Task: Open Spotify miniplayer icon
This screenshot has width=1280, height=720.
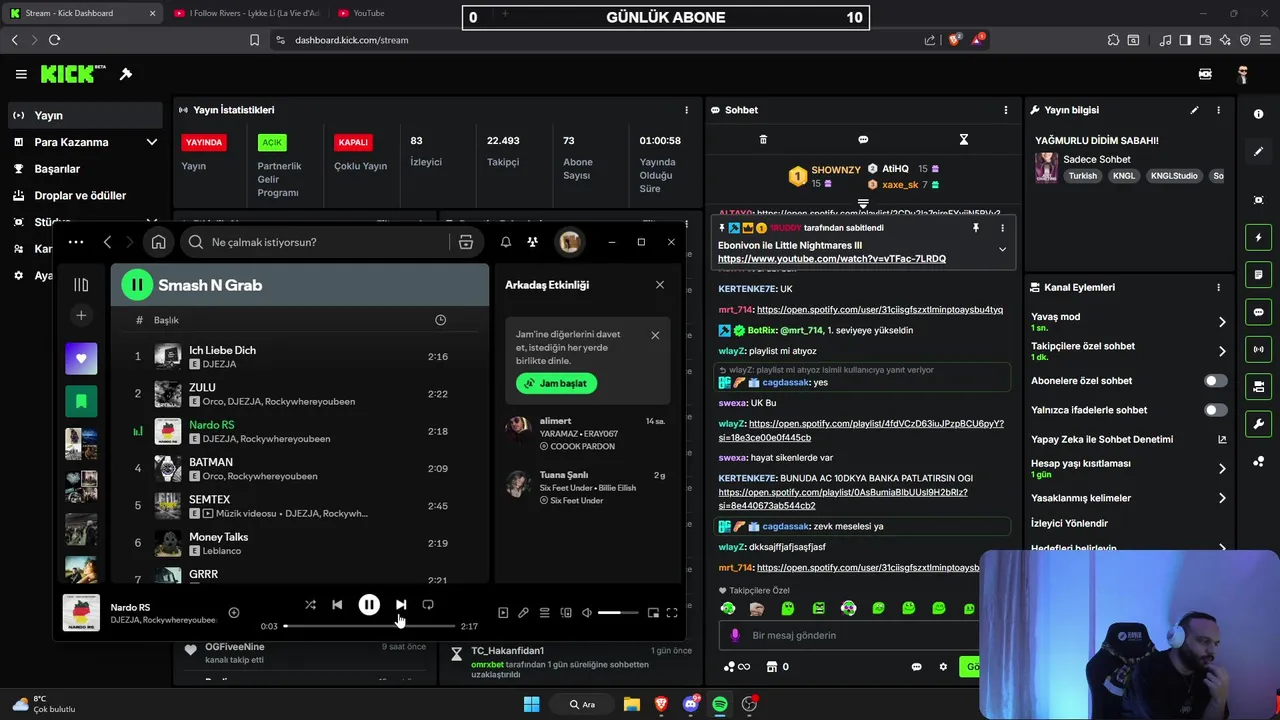Action: (x=653, y=613)
